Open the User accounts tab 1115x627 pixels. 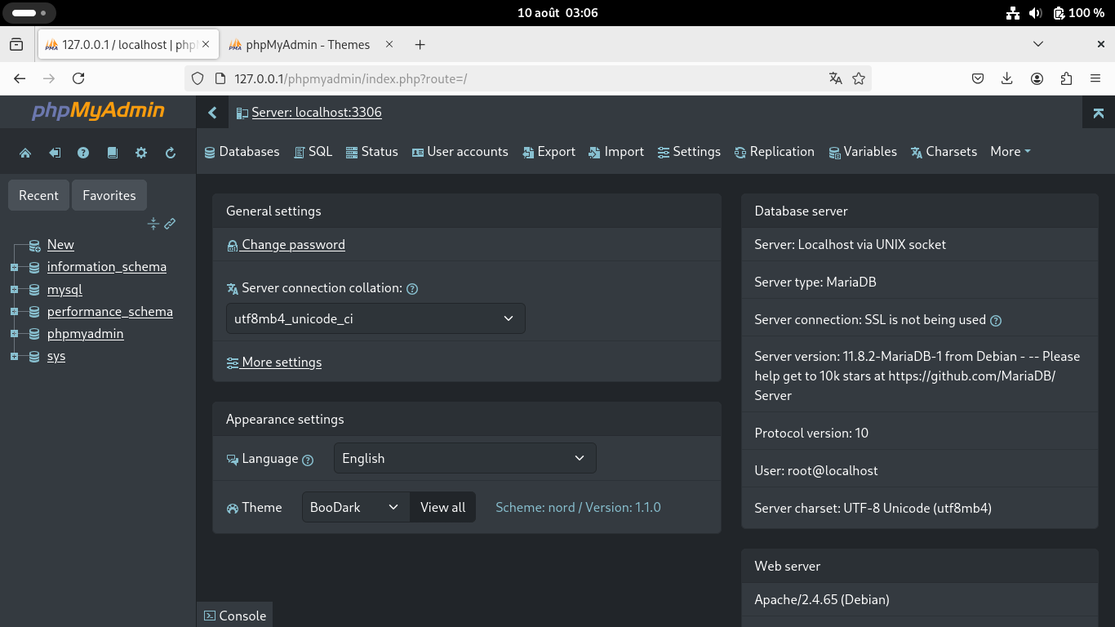coord(460,151)
